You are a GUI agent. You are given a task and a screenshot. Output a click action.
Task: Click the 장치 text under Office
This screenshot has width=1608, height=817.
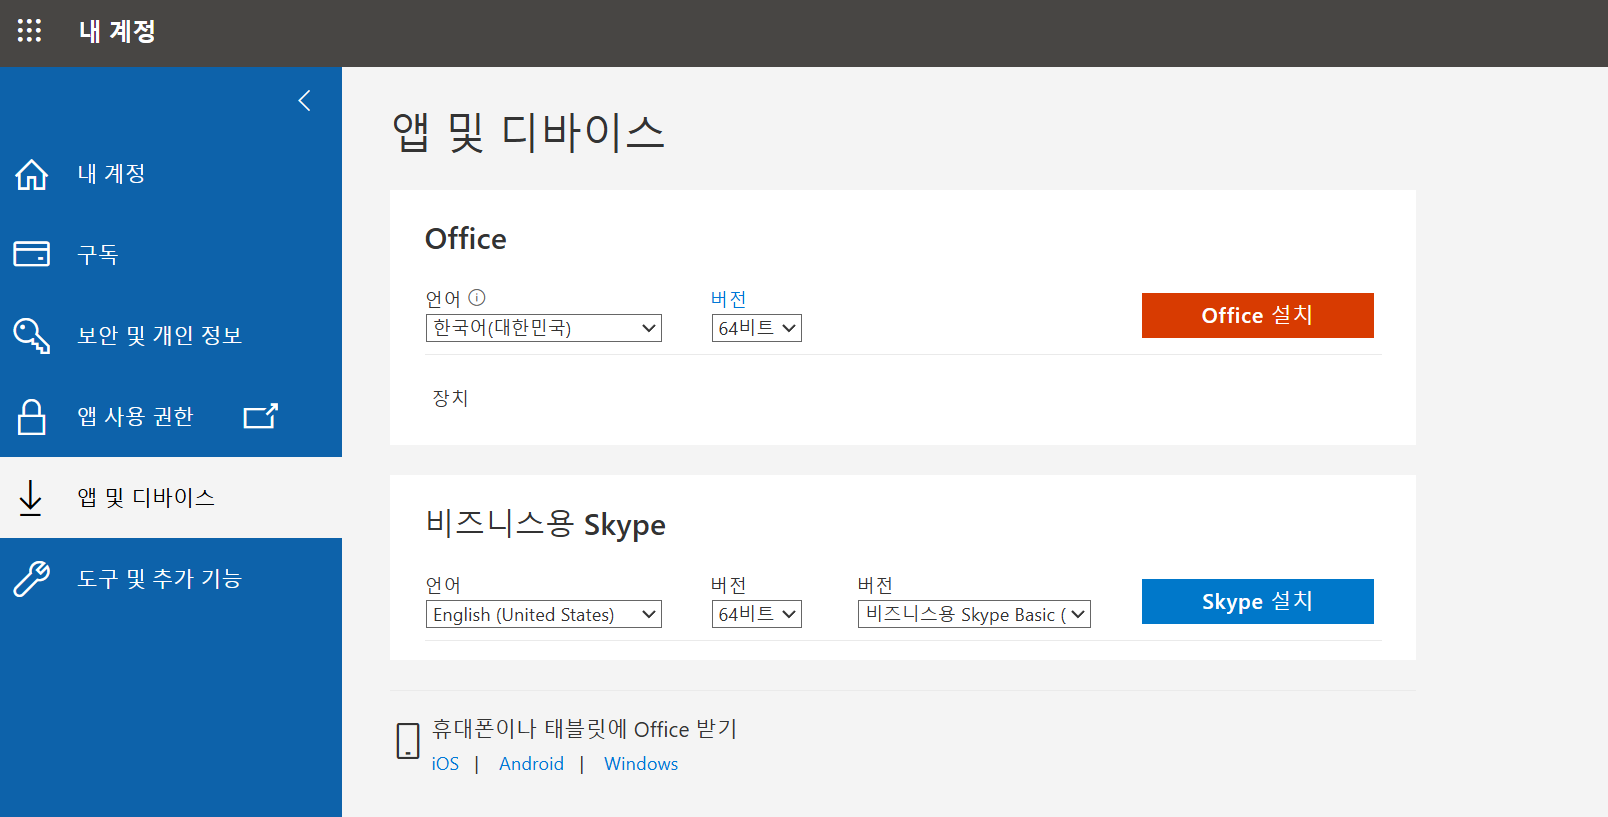point(450,398)
